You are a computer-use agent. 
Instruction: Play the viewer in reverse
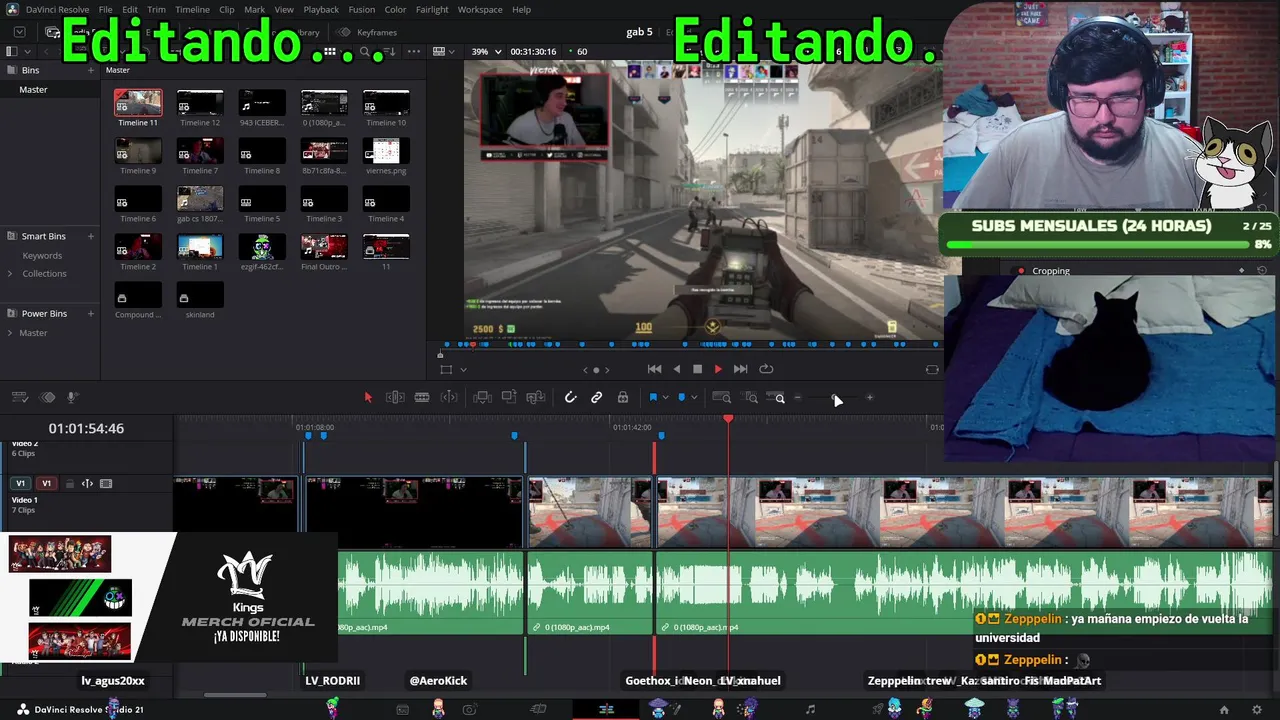tap(677, 369)
